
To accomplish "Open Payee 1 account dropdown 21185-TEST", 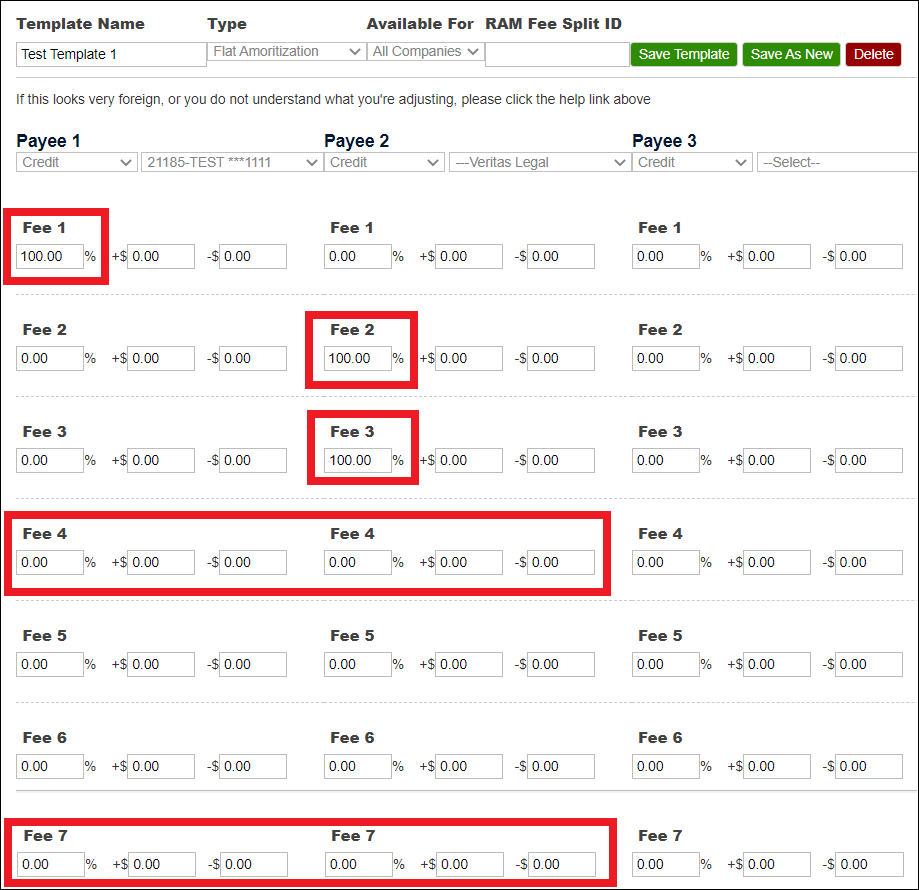I will pyautogui.click(x=231, y=163).
